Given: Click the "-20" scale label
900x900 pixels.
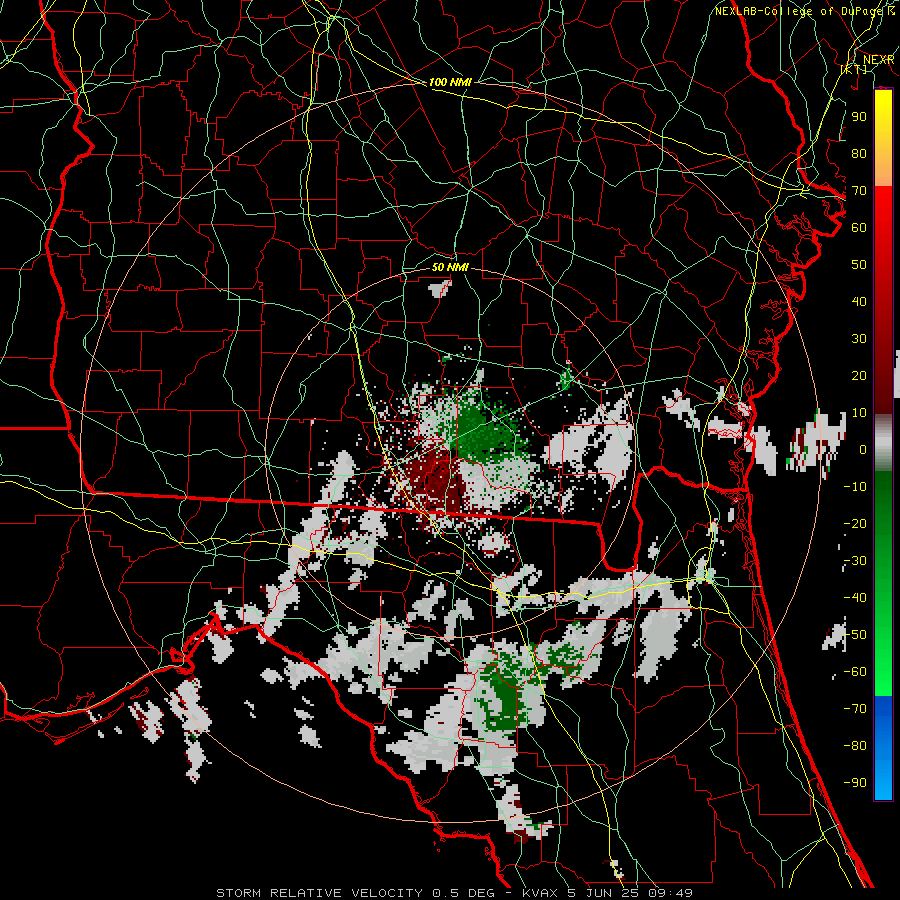Looking at the screenshot, I should (x=855, y=523).
